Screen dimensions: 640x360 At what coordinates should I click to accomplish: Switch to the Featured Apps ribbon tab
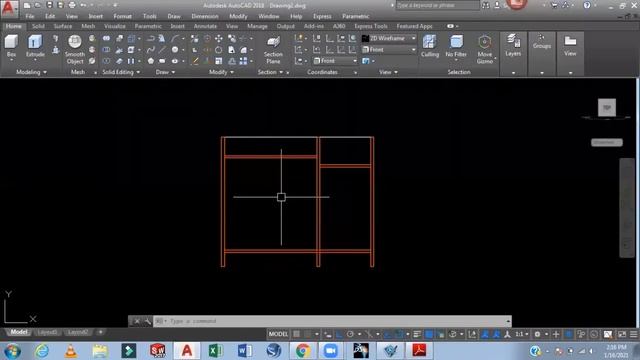(414, 26)
